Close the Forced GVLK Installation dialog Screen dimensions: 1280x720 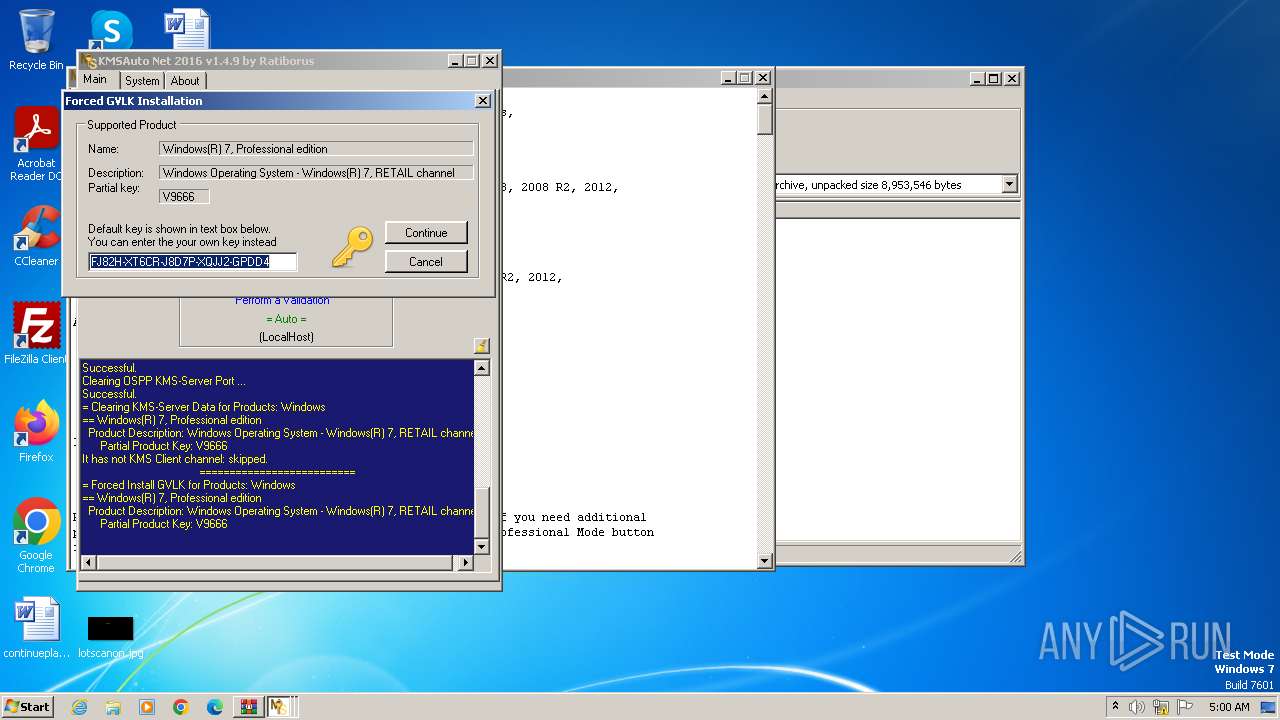pos(482,101)
